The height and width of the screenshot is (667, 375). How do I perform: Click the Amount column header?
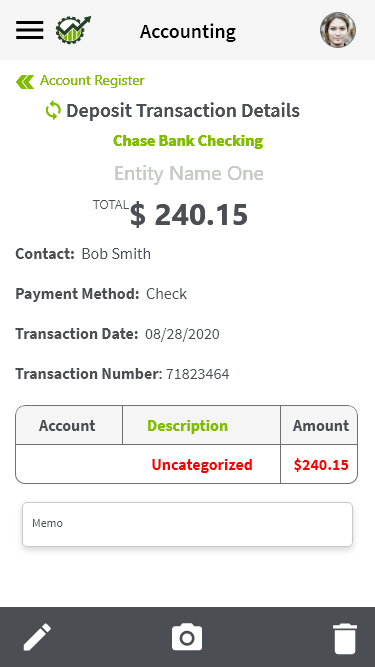(321, 426)
